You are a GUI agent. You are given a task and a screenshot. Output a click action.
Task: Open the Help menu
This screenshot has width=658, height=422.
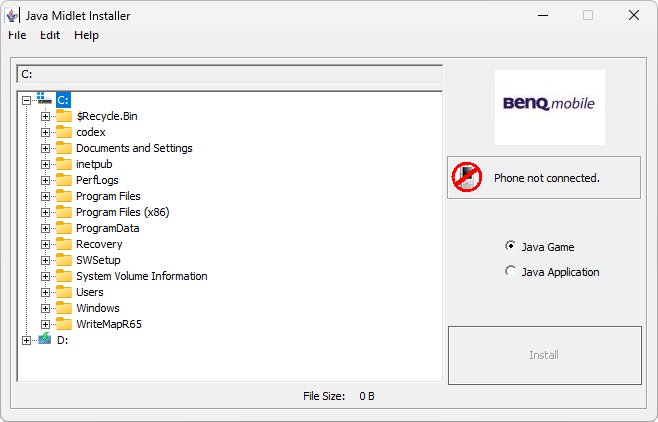[x=86, y=35]
